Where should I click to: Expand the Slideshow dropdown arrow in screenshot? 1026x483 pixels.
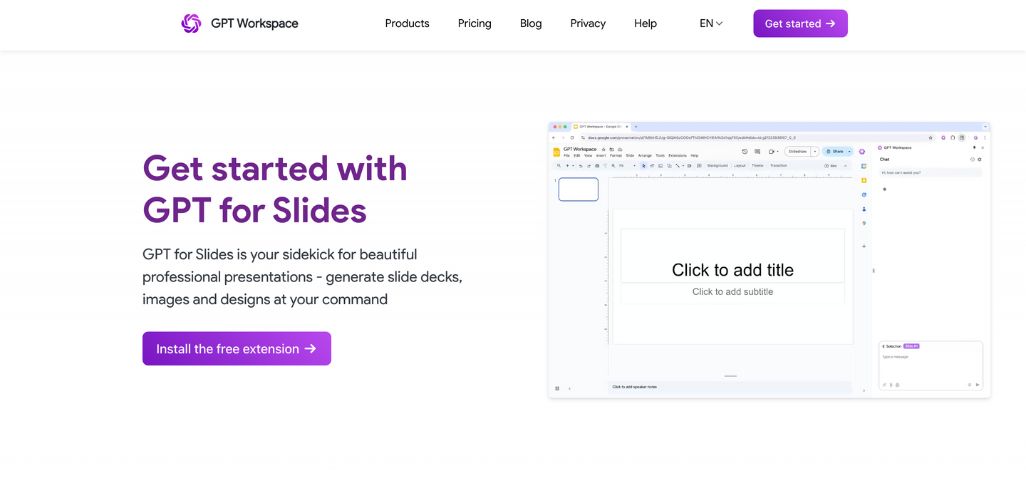coord(815,151)
